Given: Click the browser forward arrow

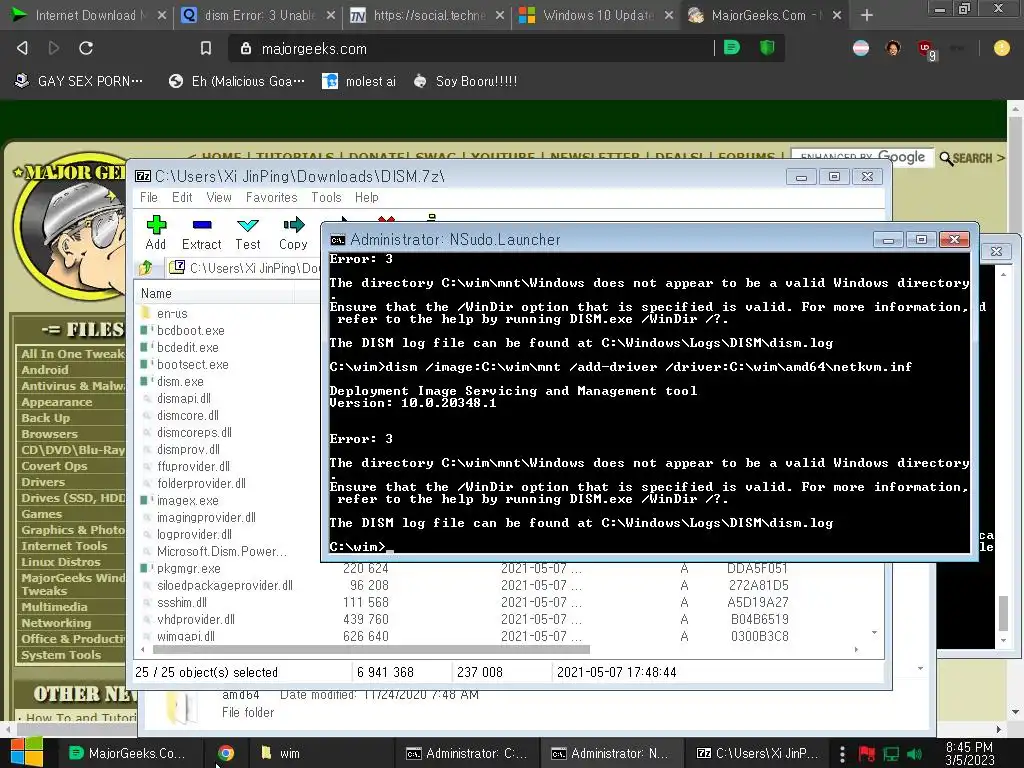Looking at the screenshot, I should tap(54, 48).
